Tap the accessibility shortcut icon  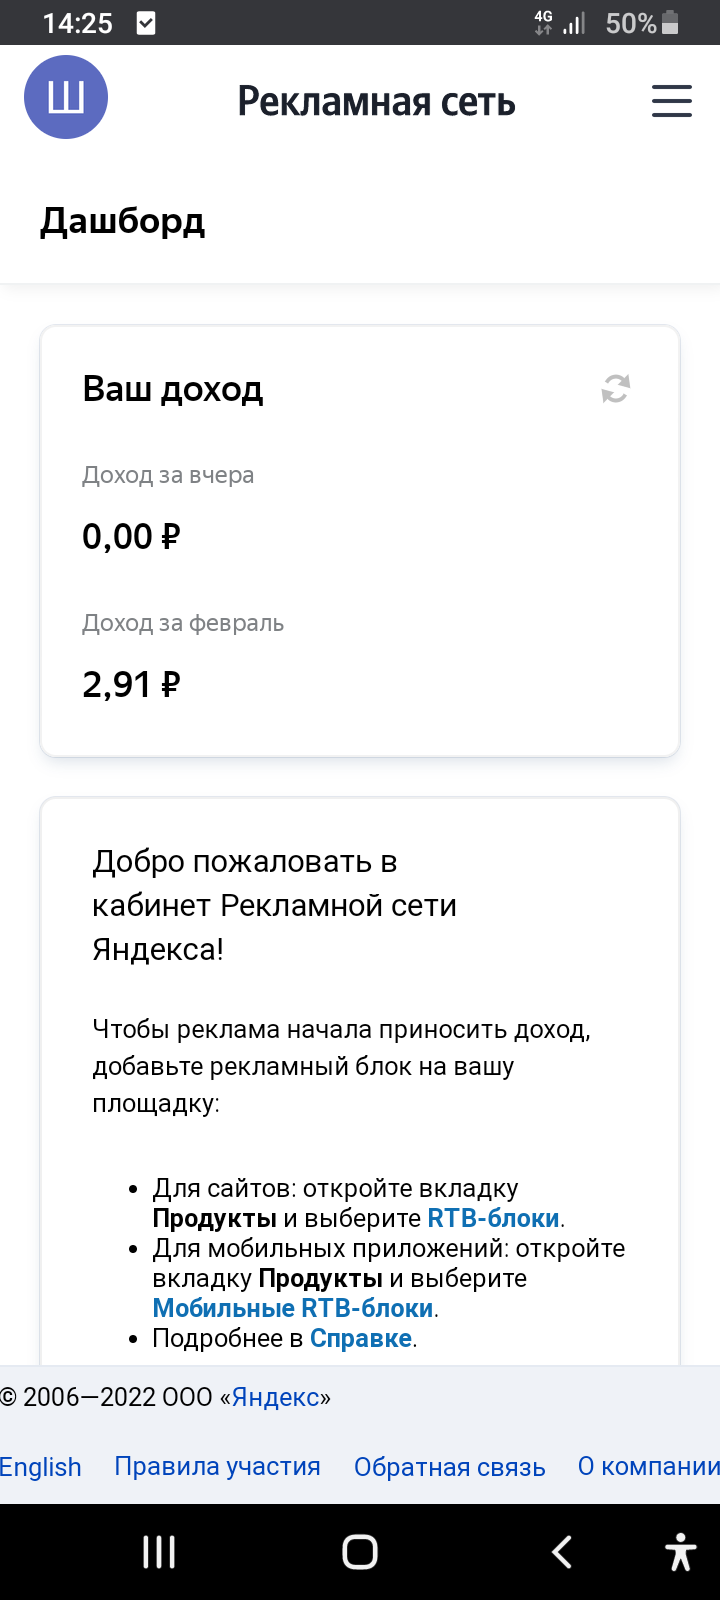681,1552
